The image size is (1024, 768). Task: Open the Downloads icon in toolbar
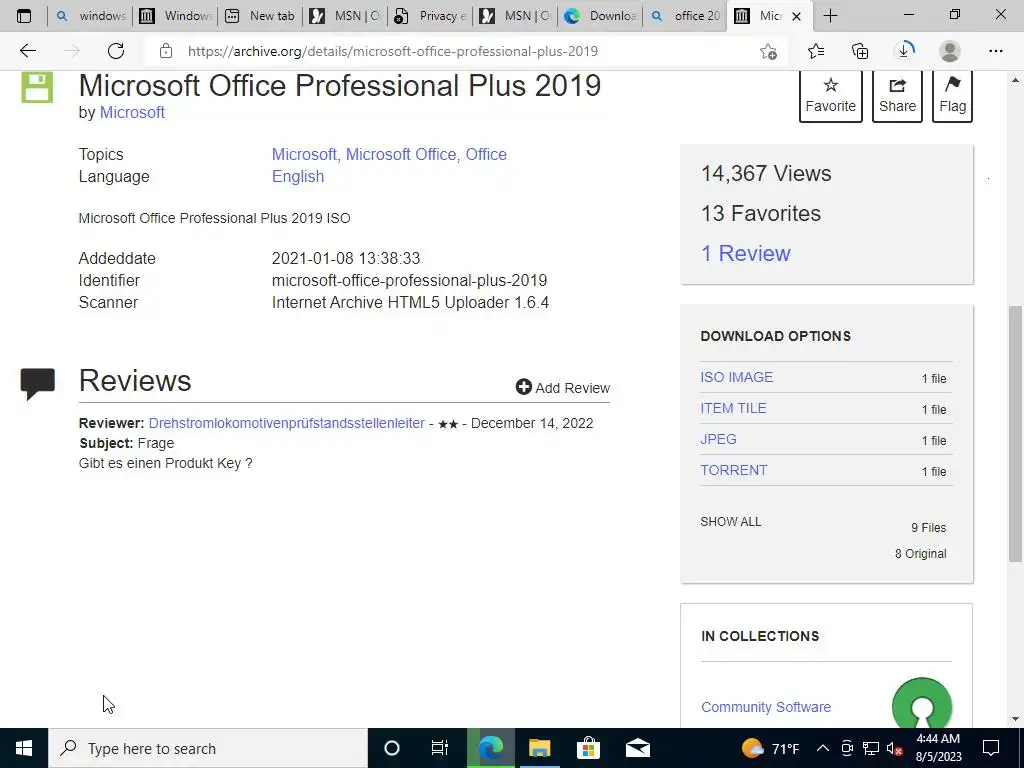[904, 51]
